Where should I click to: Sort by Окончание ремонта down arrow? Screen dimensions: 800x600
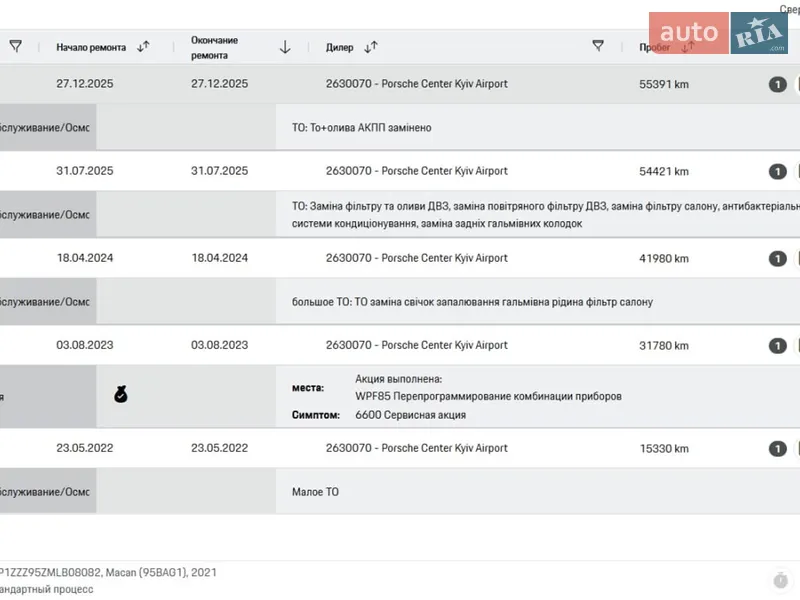(x=285, y=47)
